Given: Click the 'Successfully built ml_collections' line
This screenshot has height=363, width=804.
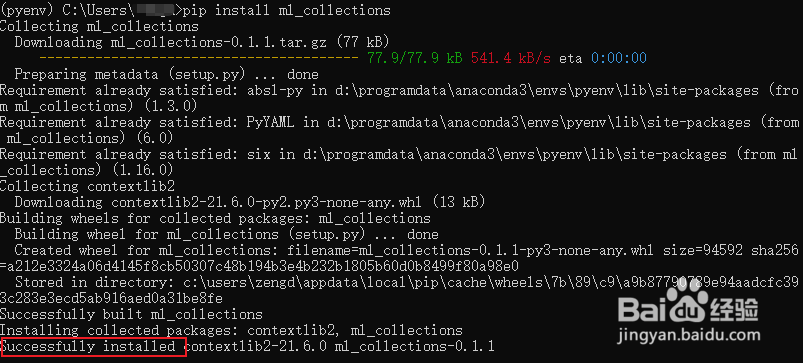Looking at the screenshot, I should point(131,314).
